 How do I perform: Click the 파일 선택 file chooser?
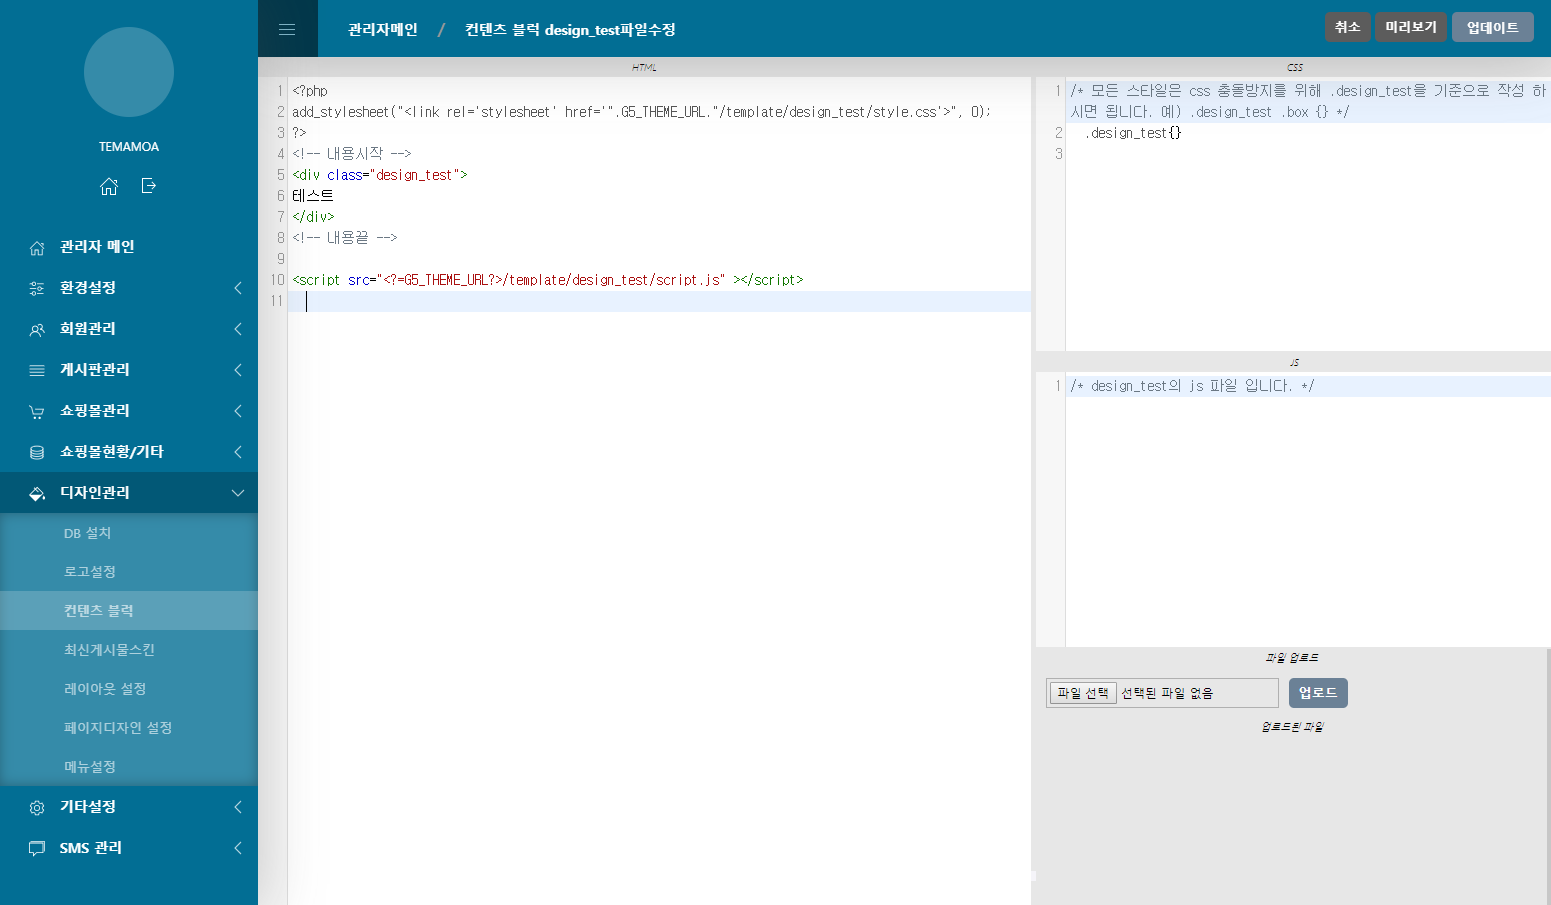[1083, 693]
